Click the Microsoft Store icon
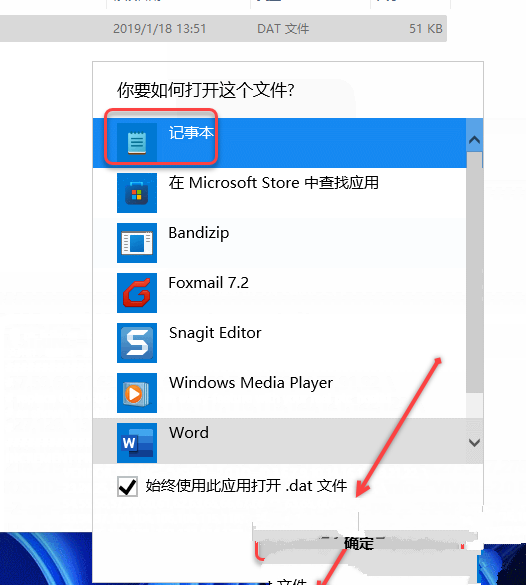The image size is (526, 585). pyautogui.click(x=137, y=193)
